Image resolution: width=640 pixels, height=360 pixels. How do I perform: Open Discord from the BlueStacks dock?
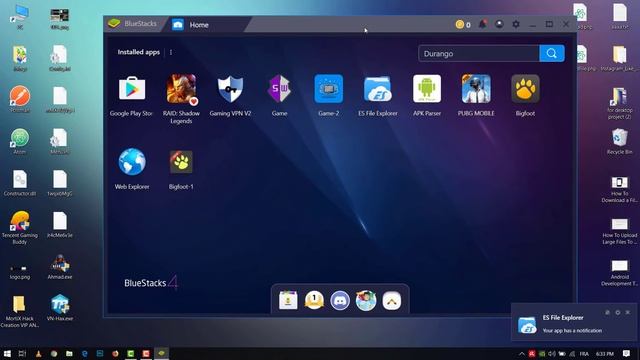pos(340,301)
